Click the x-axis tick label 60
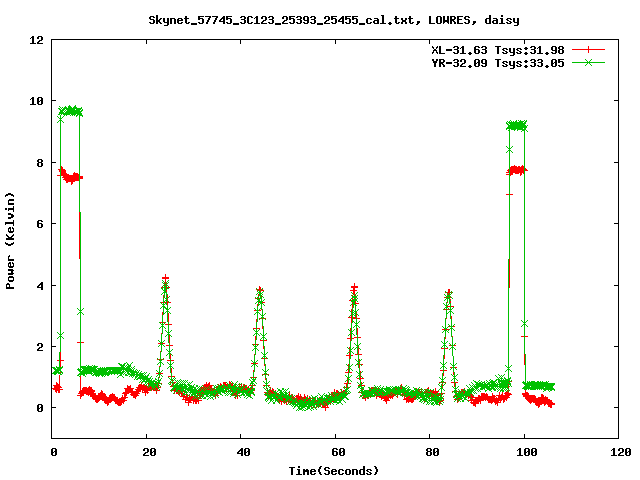This screenshot has width=640, height=480. pos(338,452)
